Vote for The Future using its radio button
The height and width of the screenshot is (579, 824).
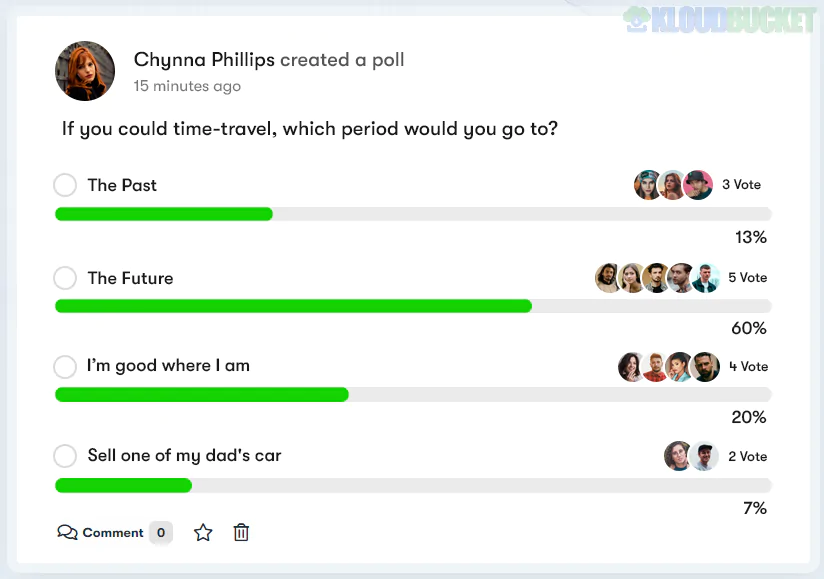(x=65, y=278)
